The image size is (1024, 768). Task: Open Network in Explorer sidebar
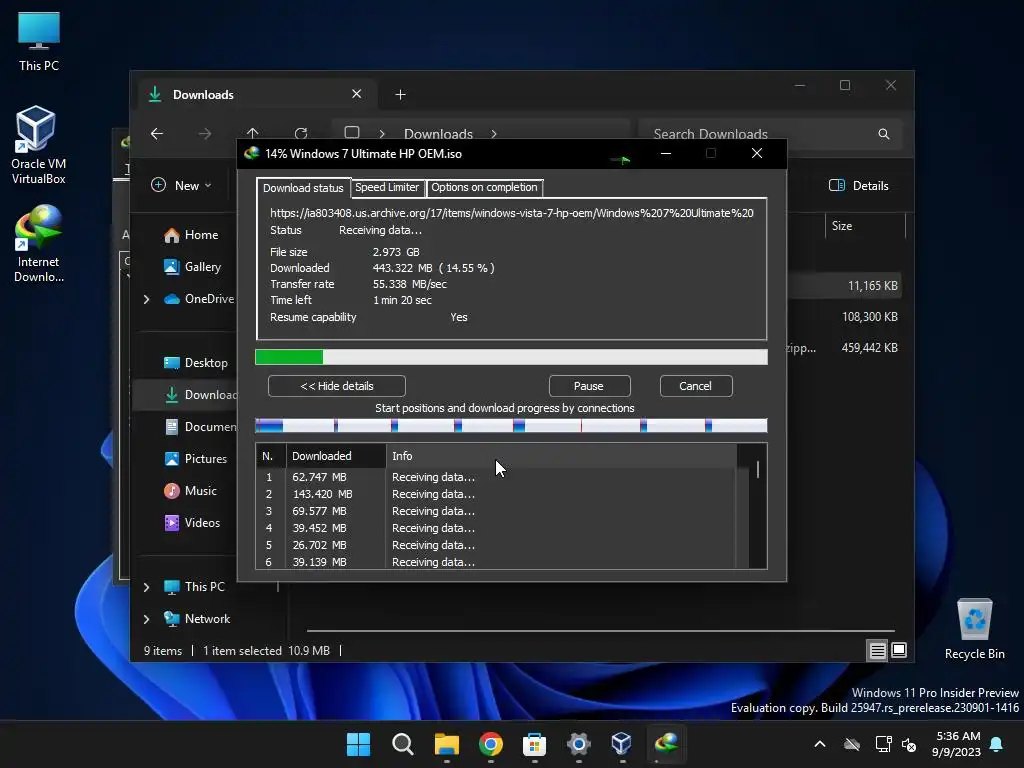197,619
